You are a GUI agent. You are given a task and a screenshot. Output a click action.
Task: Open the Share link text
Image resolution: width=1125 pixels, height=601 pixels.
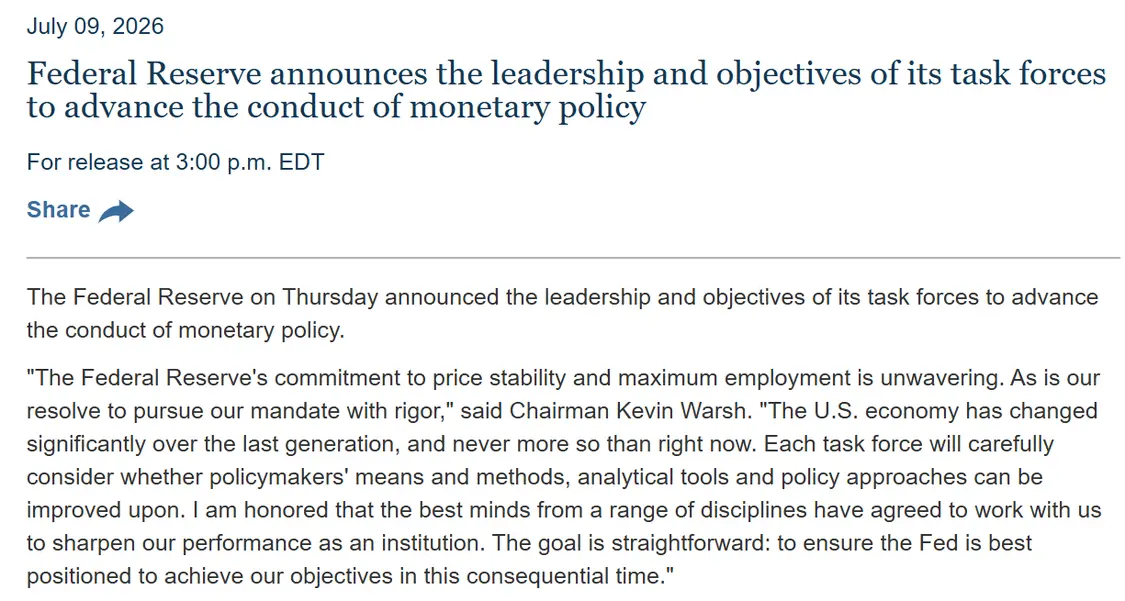pos(58,209)
